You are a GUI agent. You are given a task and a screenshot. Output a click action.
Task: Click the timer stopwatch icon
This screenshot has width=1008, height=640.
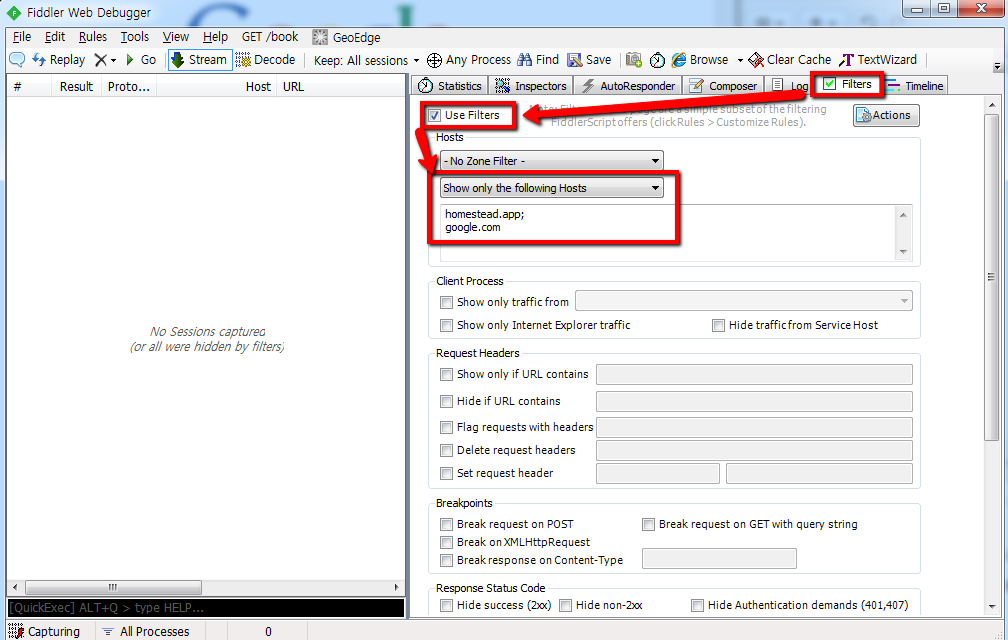click(657, 60)
